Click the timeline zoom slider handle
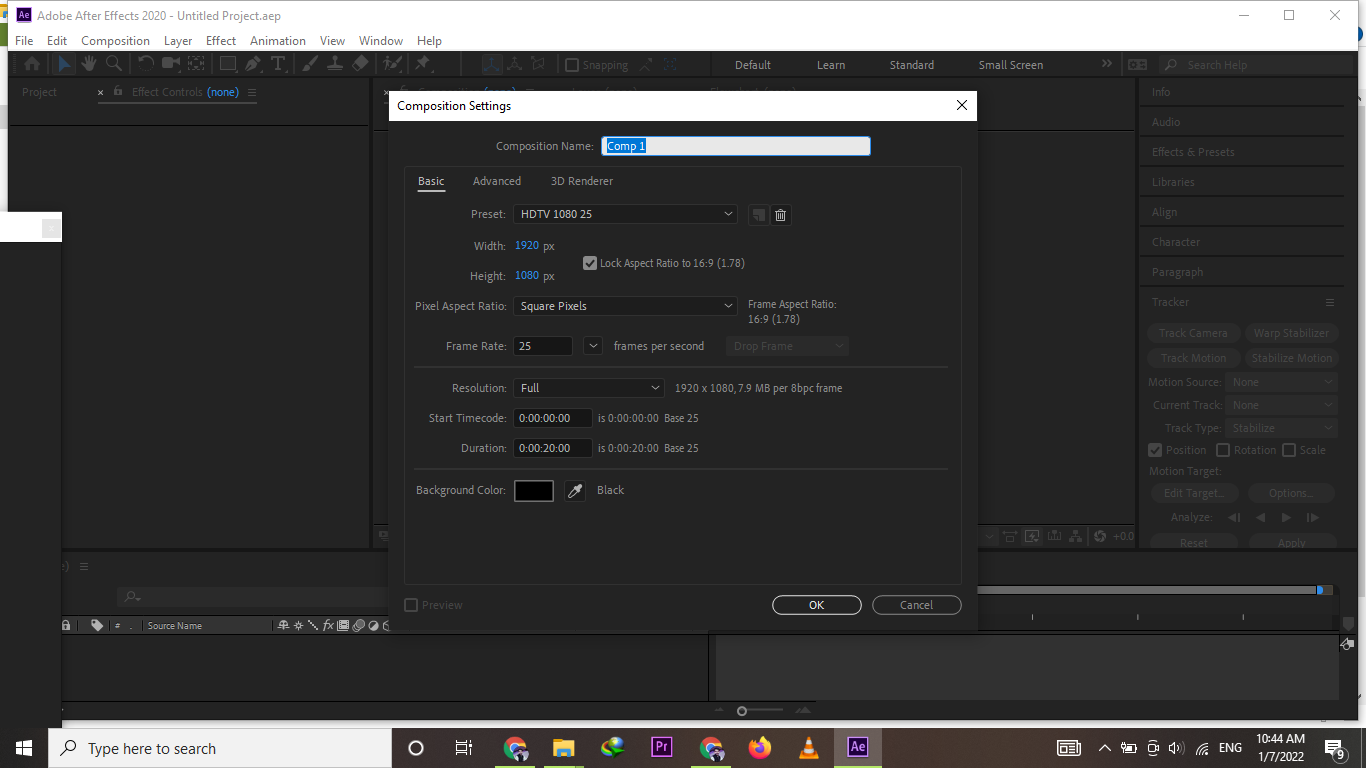1366x768 pixels. (742, 711)
